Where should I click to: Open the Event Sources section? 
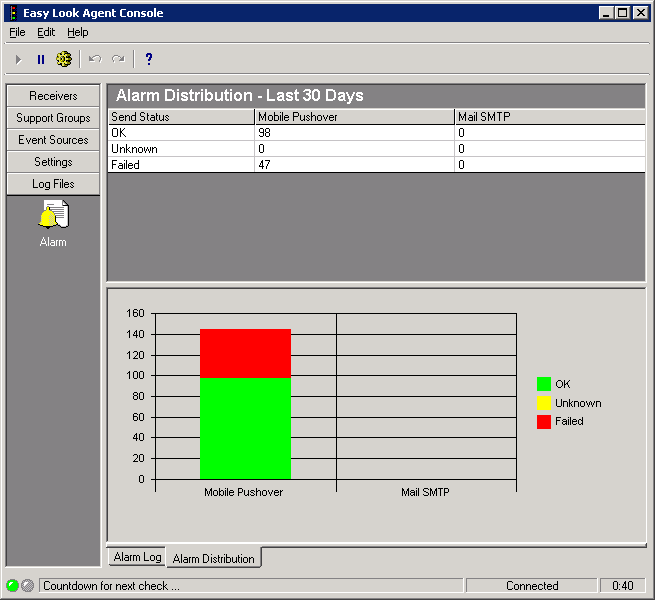click(53, 140)
